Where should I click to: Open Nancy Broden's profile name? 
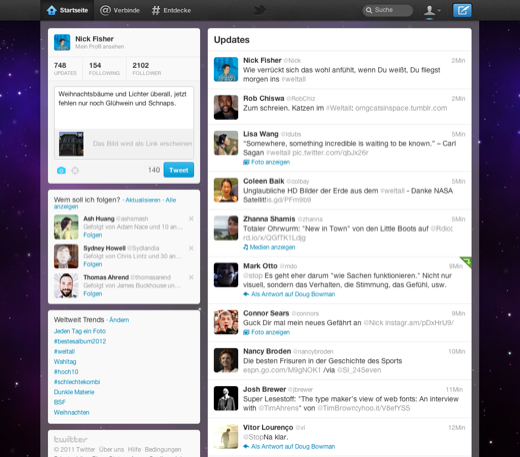pos(267,351)
